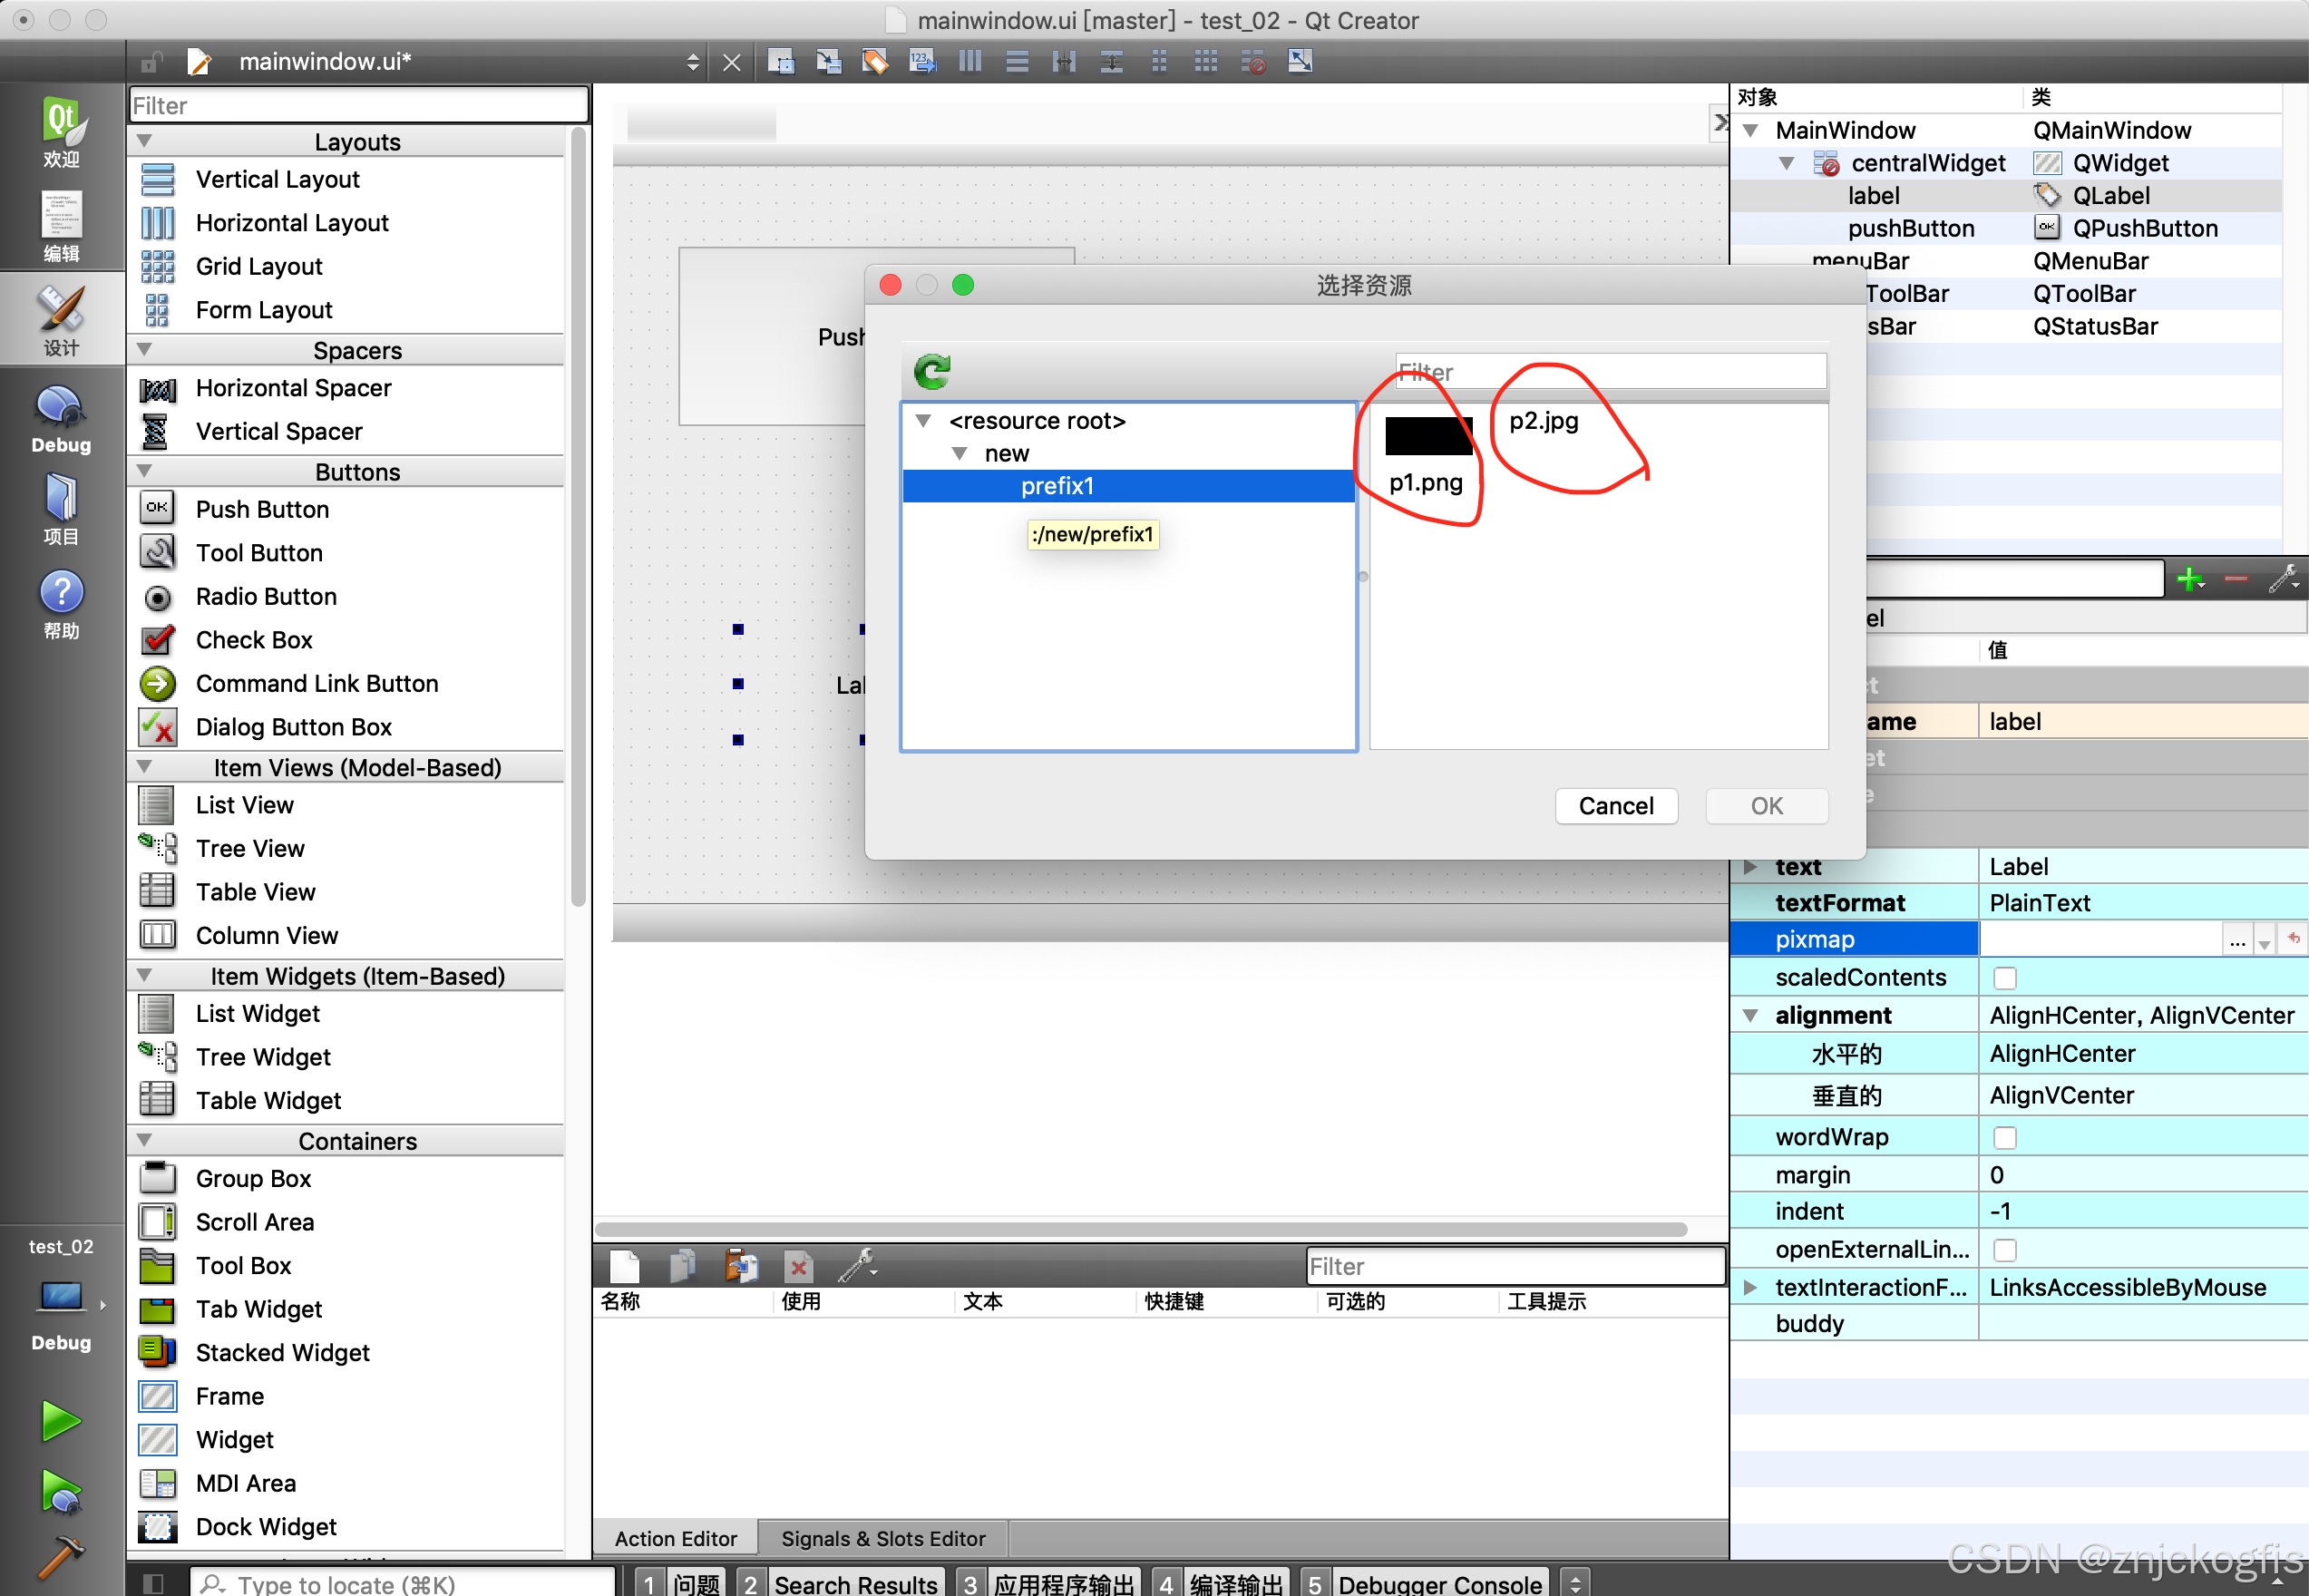The image size is (2309, 1596).
Task: Click the green reload resources icon
Action: (x=931, y=372)
